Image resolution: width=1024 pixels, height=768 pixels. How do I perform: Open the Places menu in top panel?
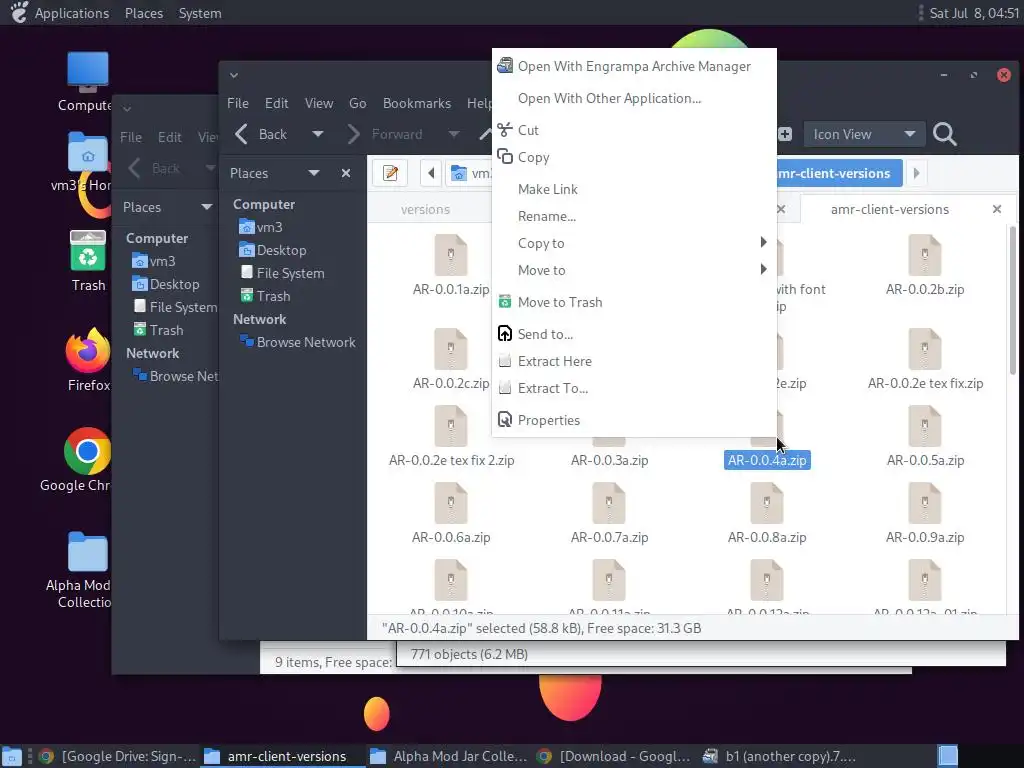(144, 13)
